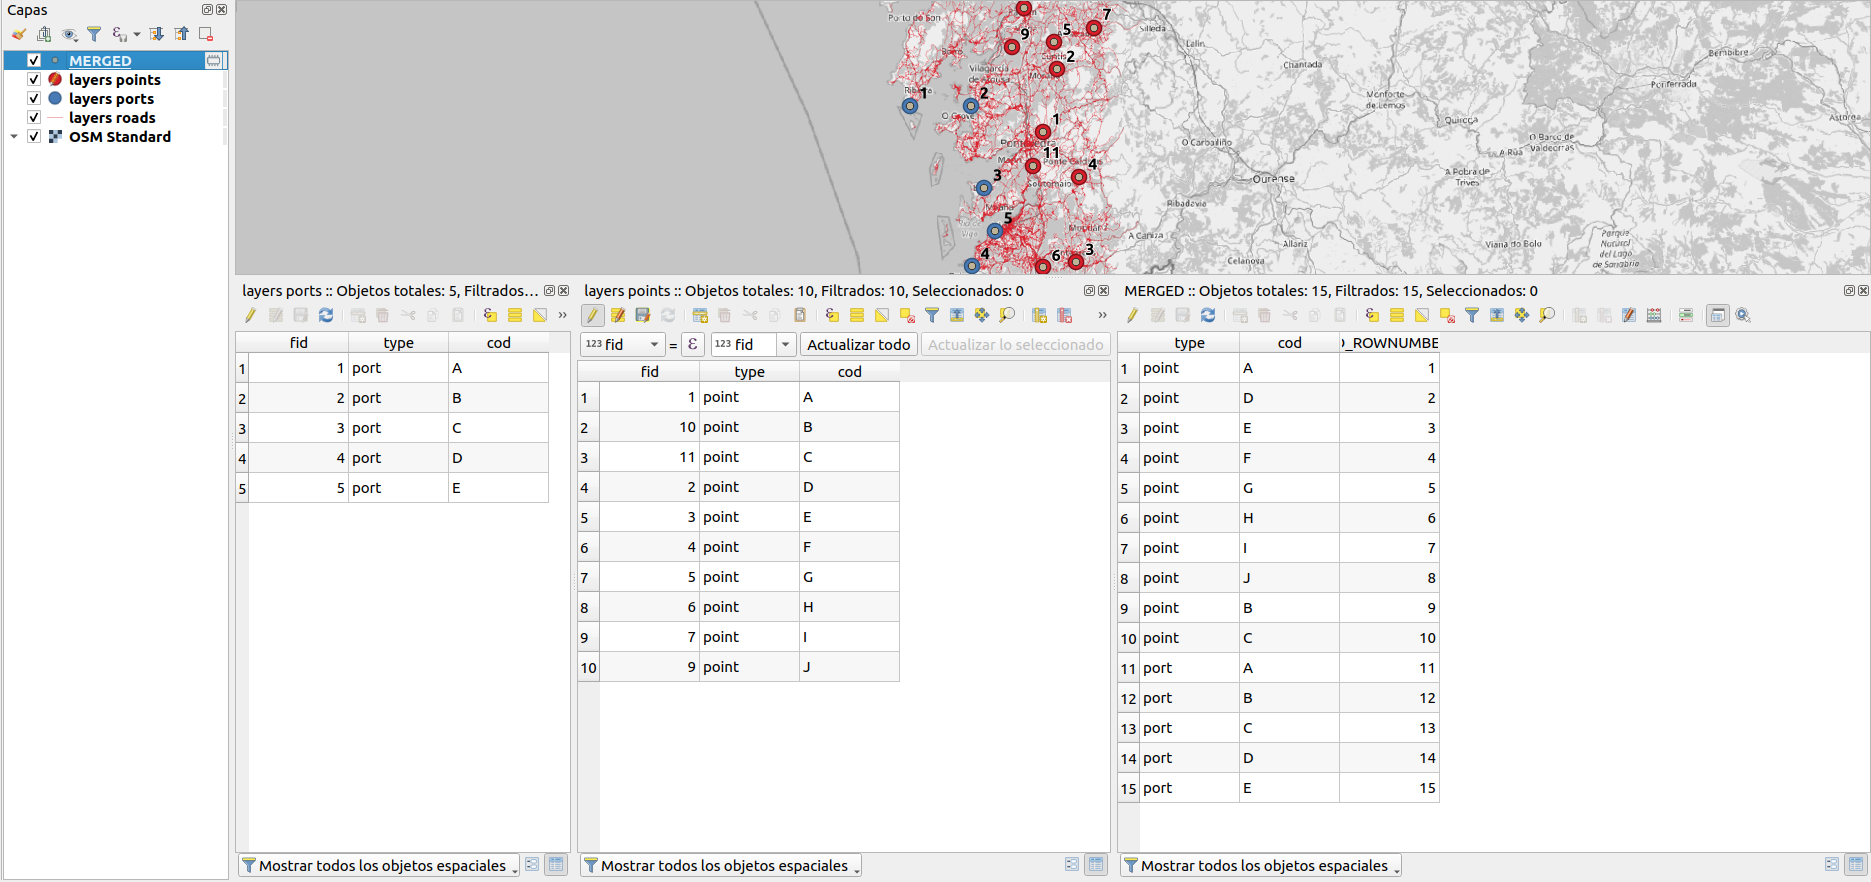Select the layers roads layer name
The height and width of the screenshot is (882, 1871).
pos(112,118)
